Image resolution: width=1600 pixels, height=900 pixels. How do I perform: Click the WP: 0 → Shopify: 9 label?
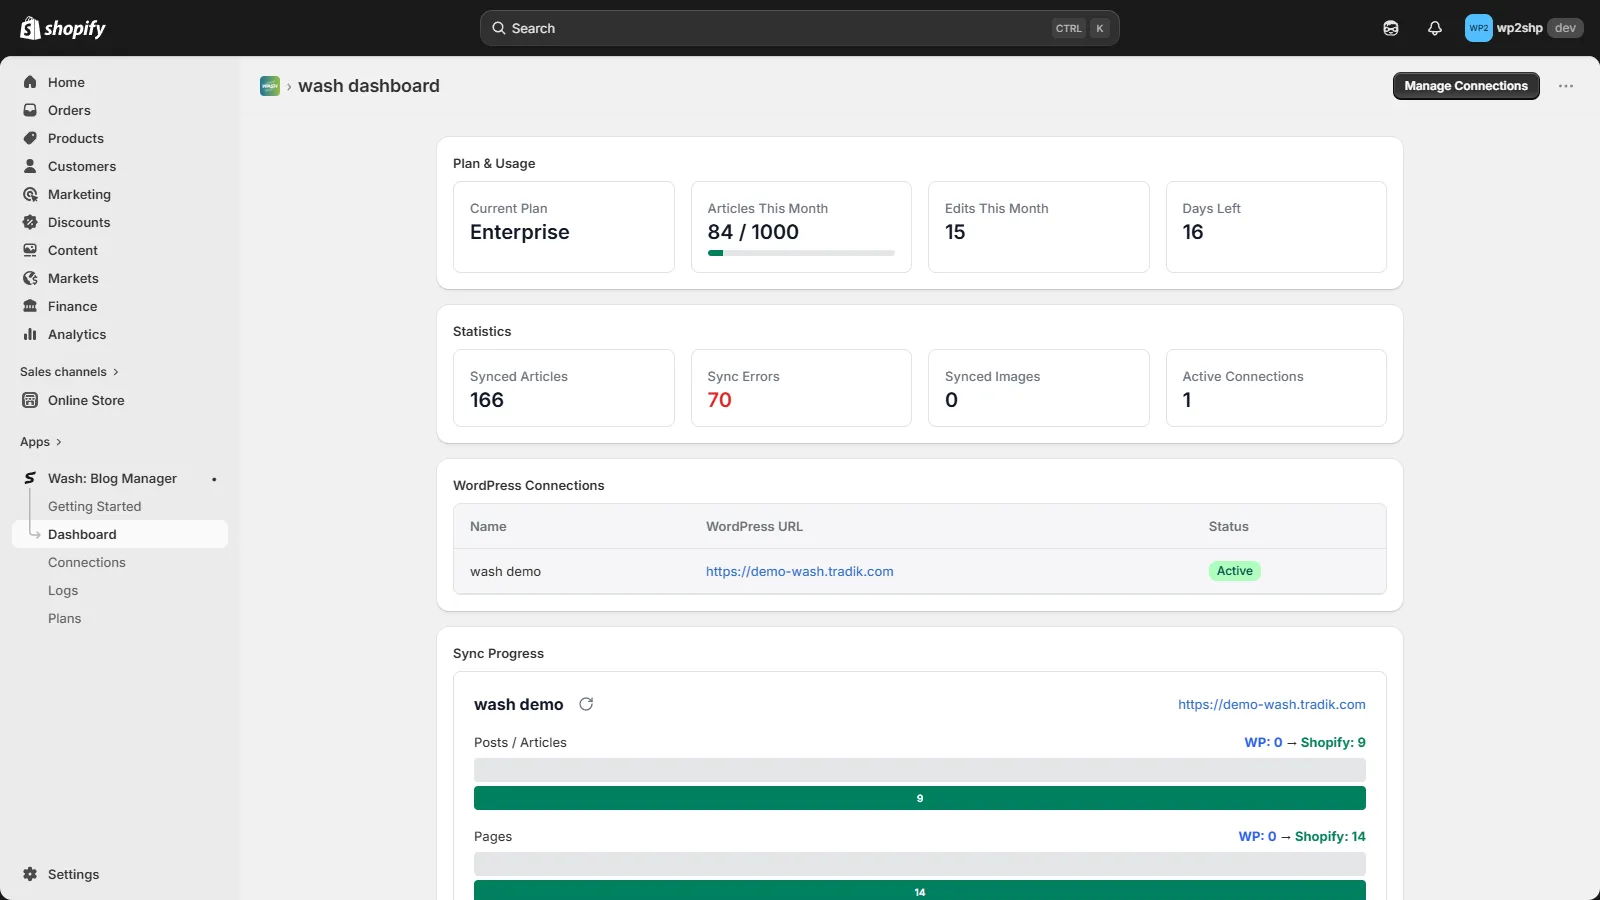(x=1305, y=742)
